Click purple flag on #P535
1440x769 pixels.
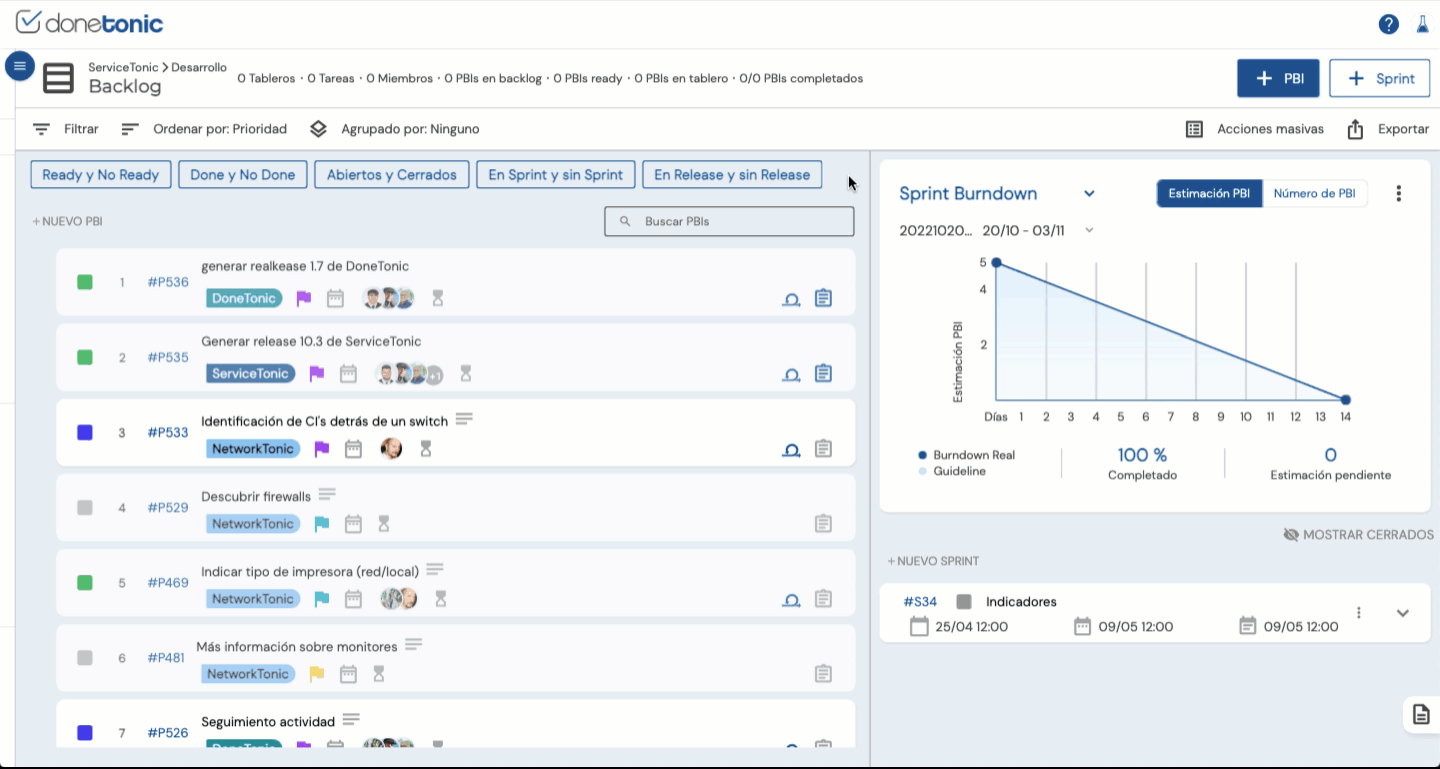coord(317,373)
